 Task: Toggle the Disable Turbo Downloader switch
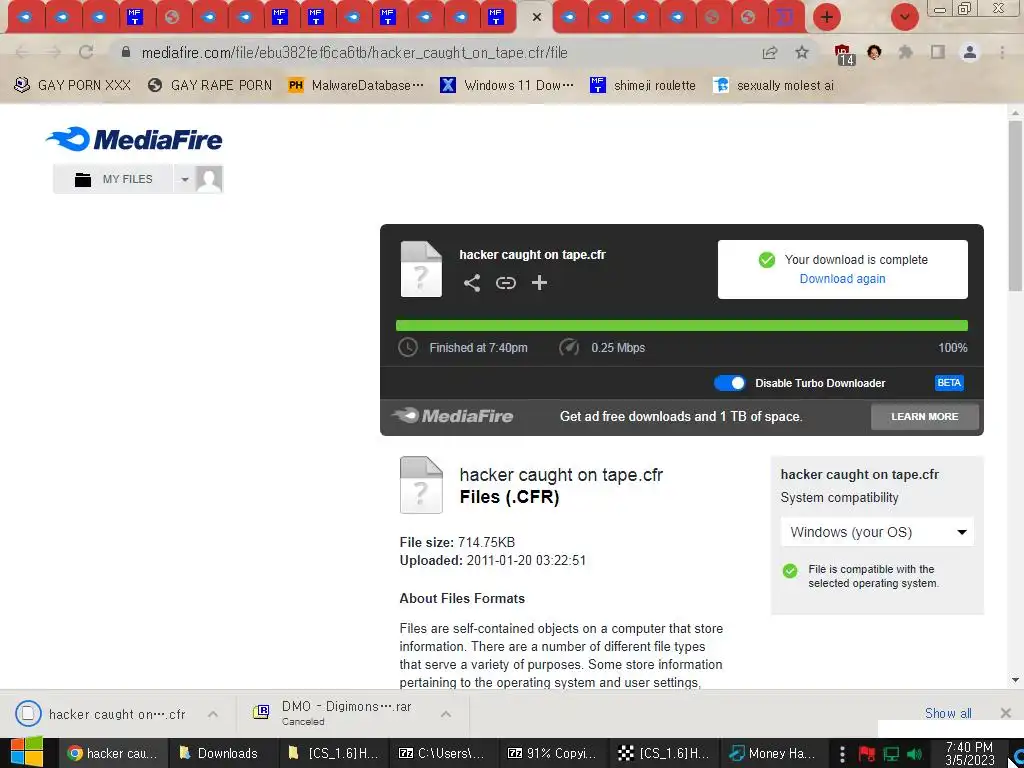(729, 383)
